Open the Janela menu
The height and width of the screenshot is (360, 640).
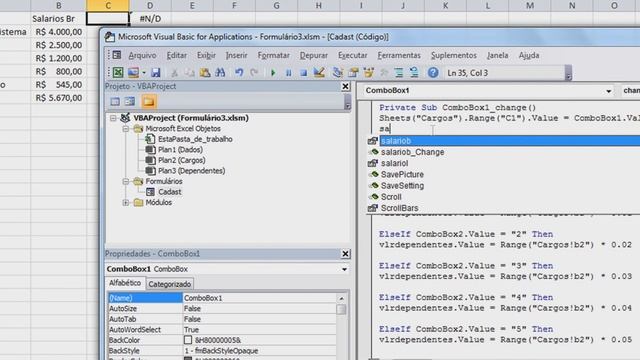[498, 55]
